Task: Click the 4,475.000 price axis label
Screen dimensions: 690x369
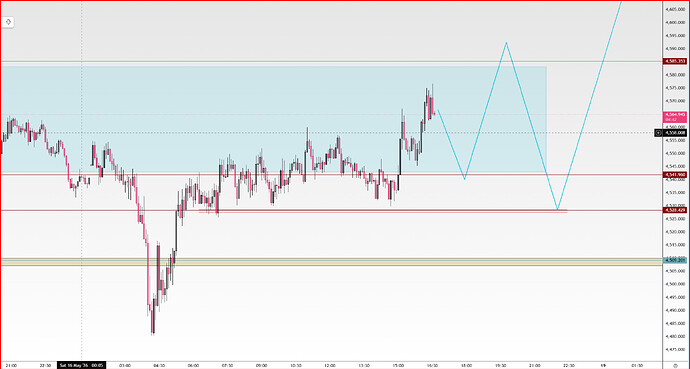Action: [675, 350]
